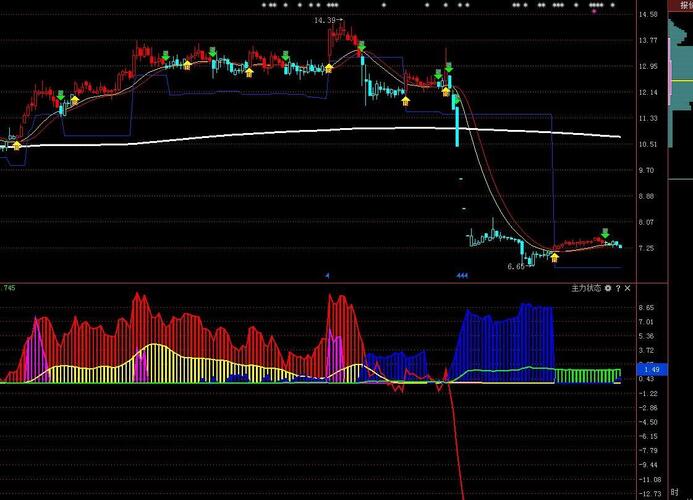
Task: Click the first yellow buy arrow at chart start
Action: 17,145
